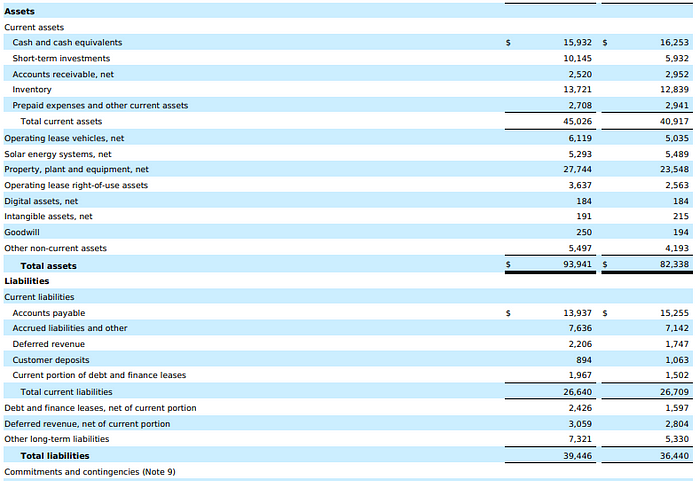Click the value 26,640
Screen dimensions: 700x481
(577, 392)
